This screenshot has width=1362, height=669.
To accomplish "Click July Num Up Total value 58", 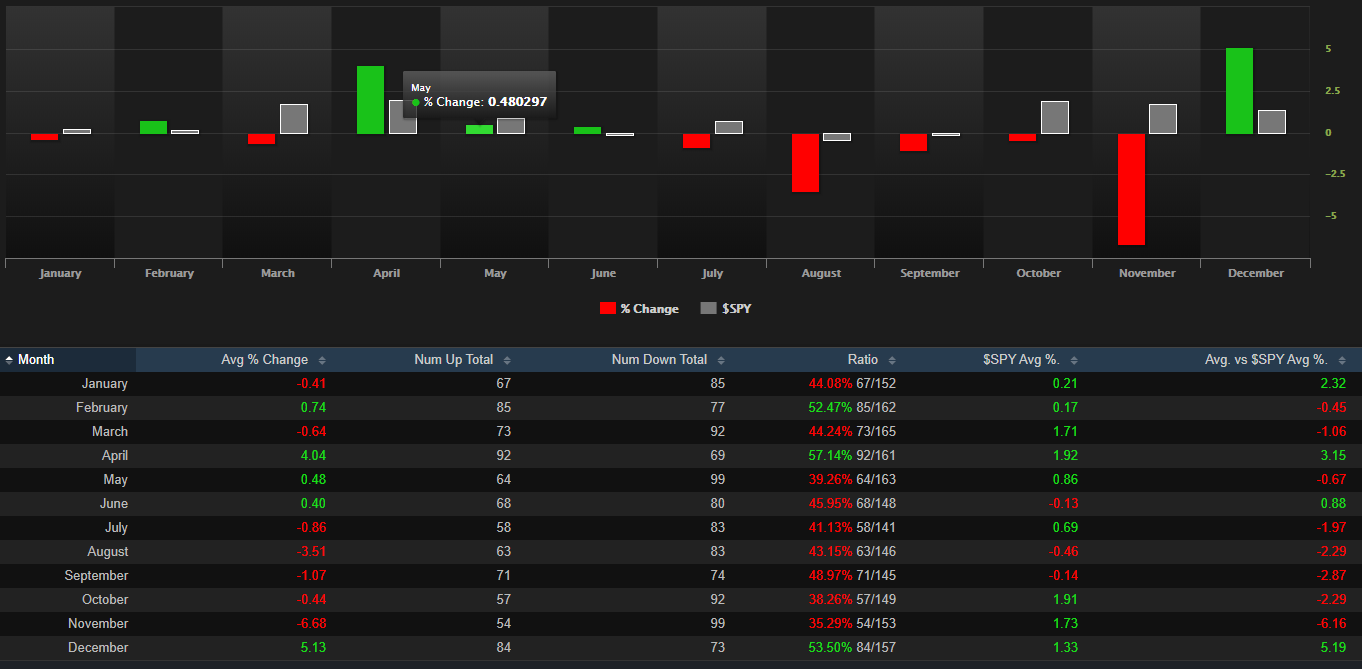I will [503, 528].
